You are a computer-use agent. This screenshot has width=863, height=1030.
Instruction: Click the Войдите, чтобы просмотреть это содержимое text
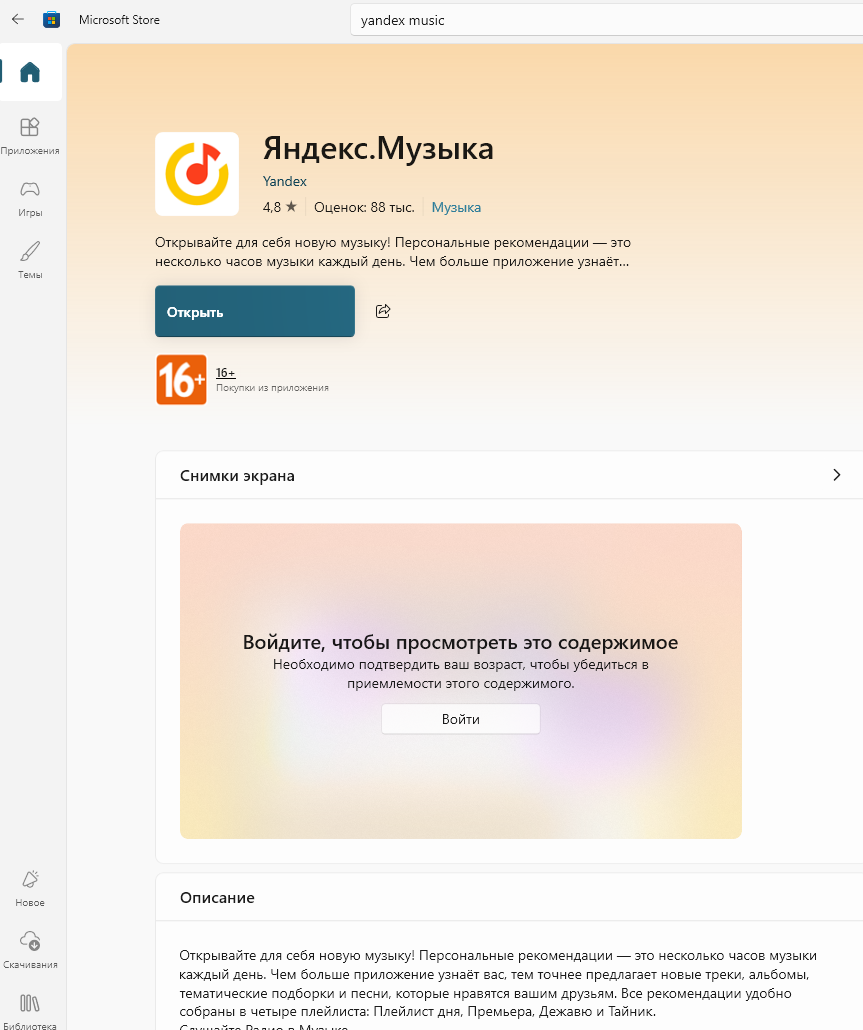(x=460, y=642)
